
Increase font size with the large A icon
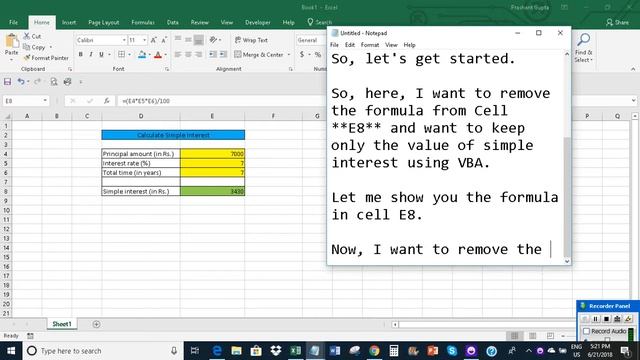point(153,40)
